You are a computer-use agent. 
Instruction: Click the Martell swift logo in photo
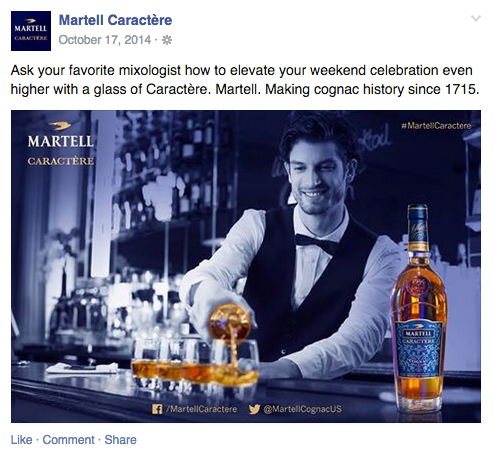(x=59, y=126)
